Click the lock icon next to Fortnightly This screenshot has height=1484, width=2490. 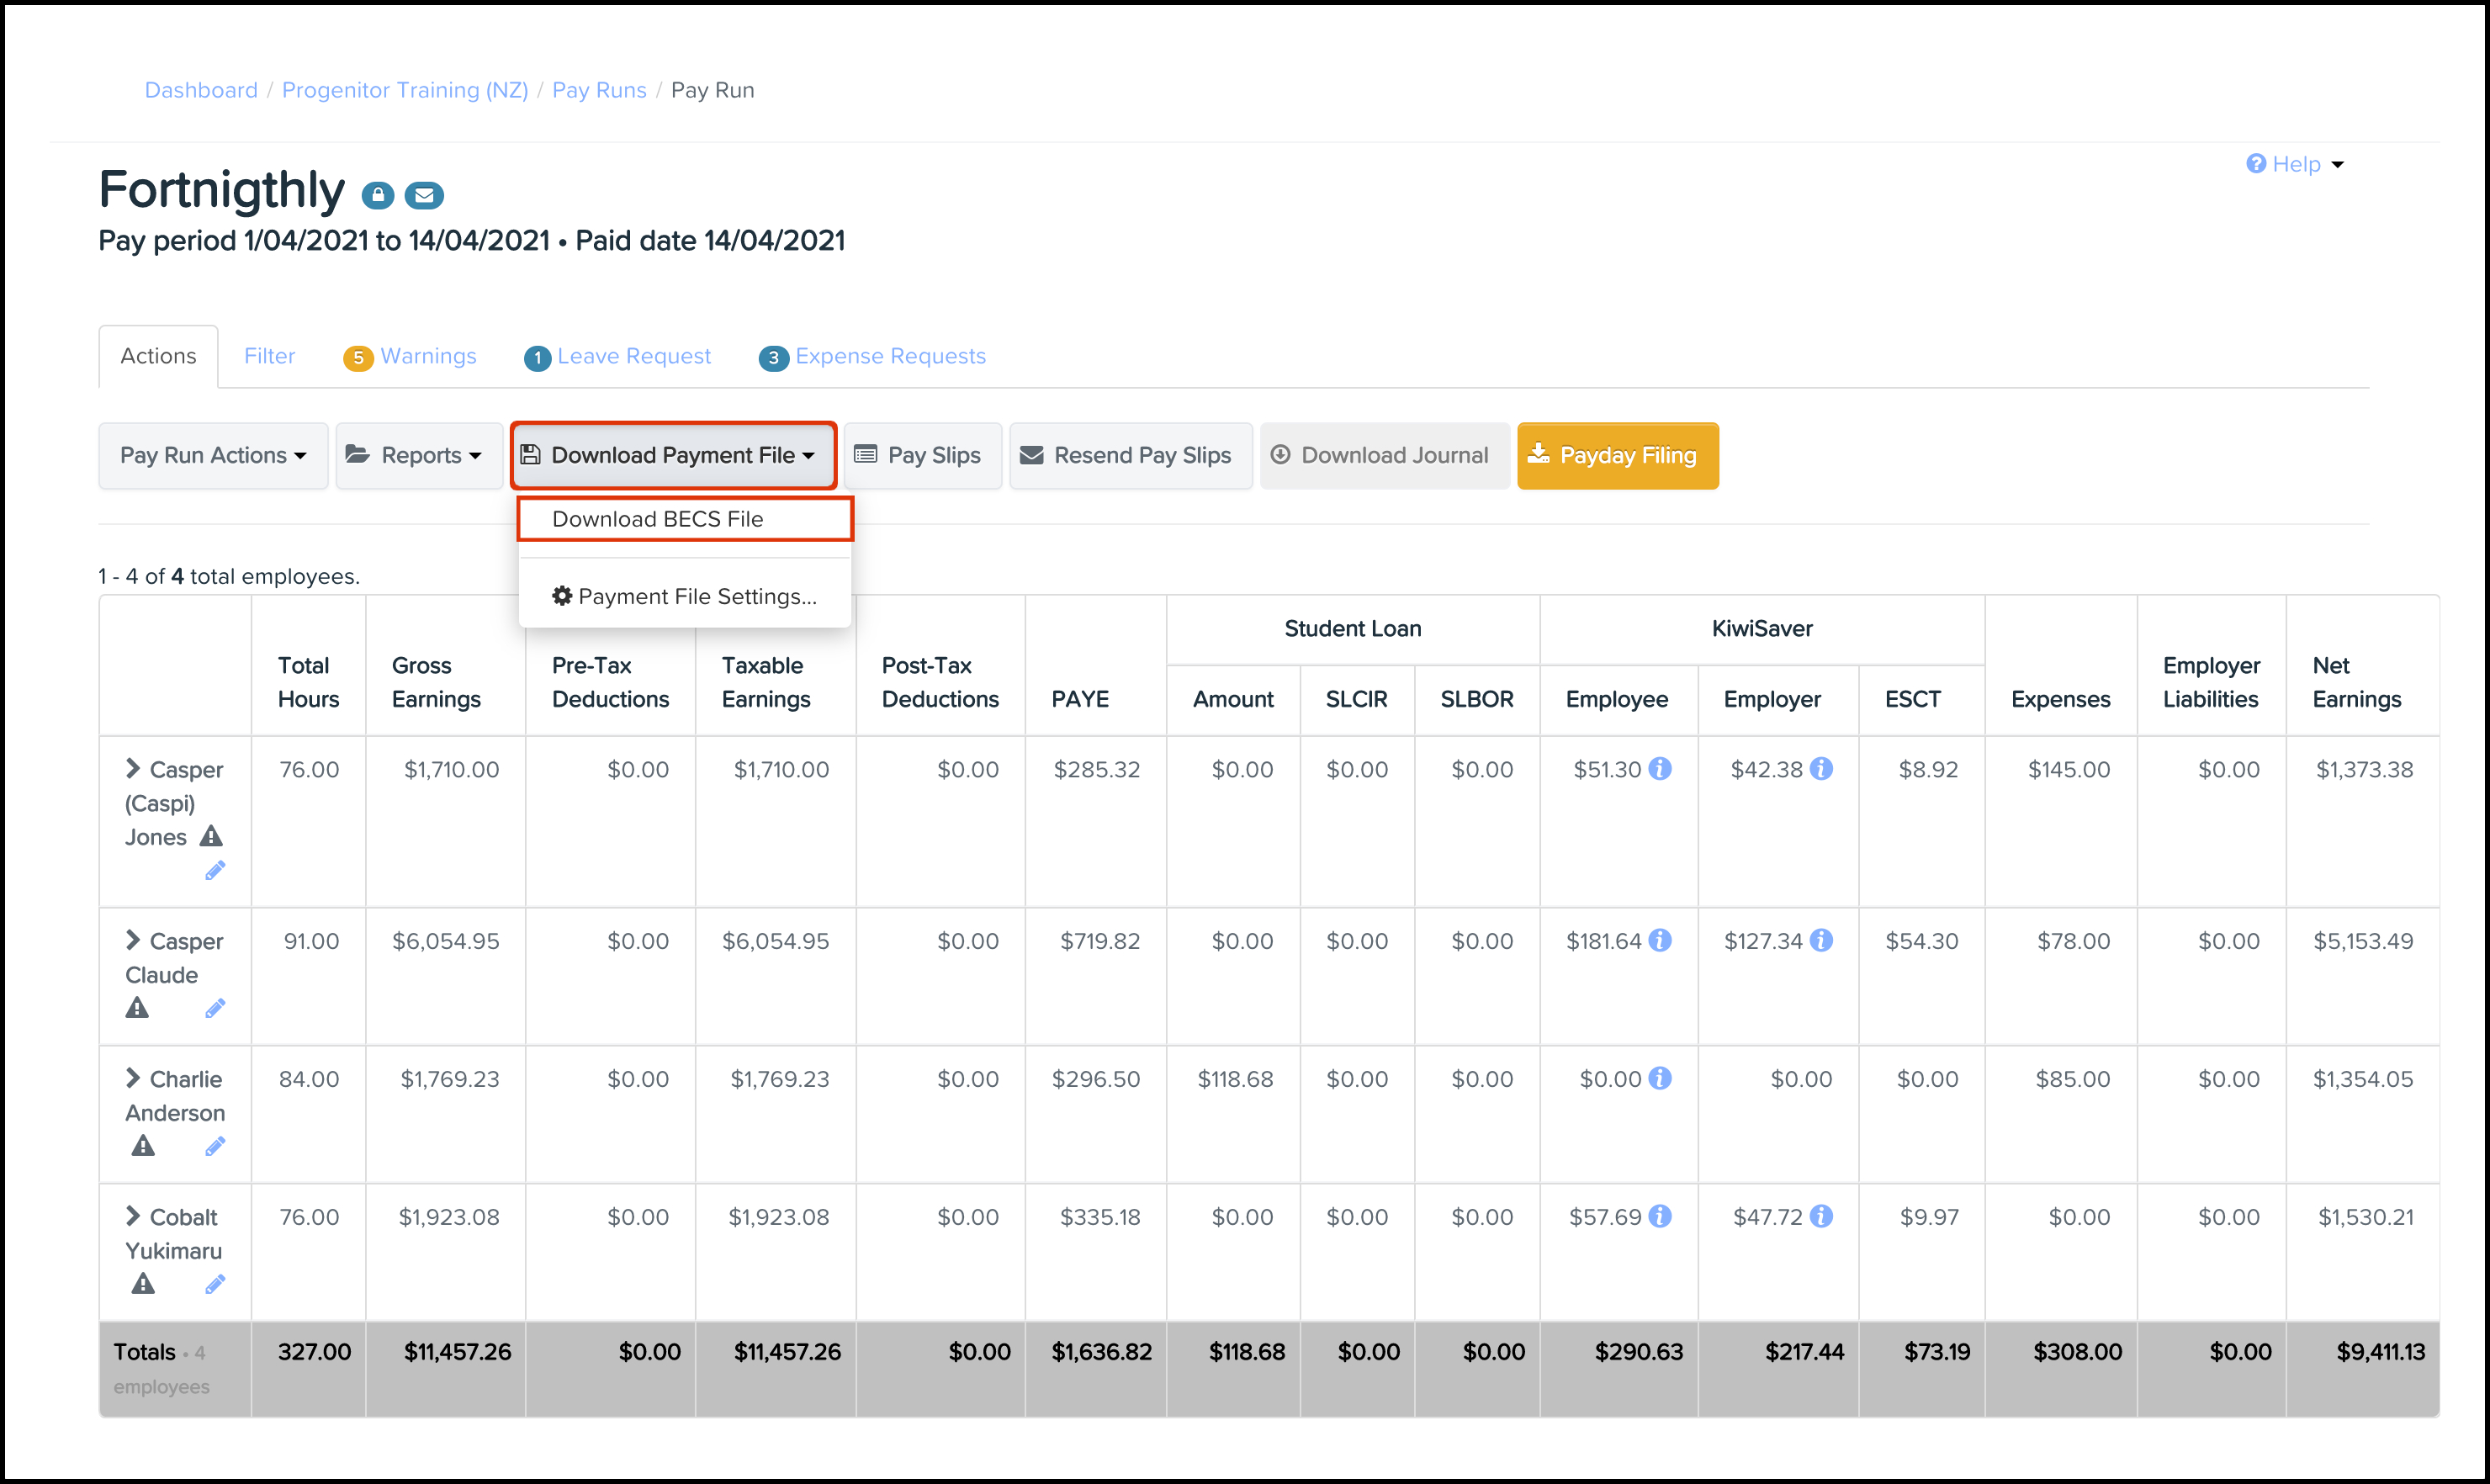pos(377,195)
